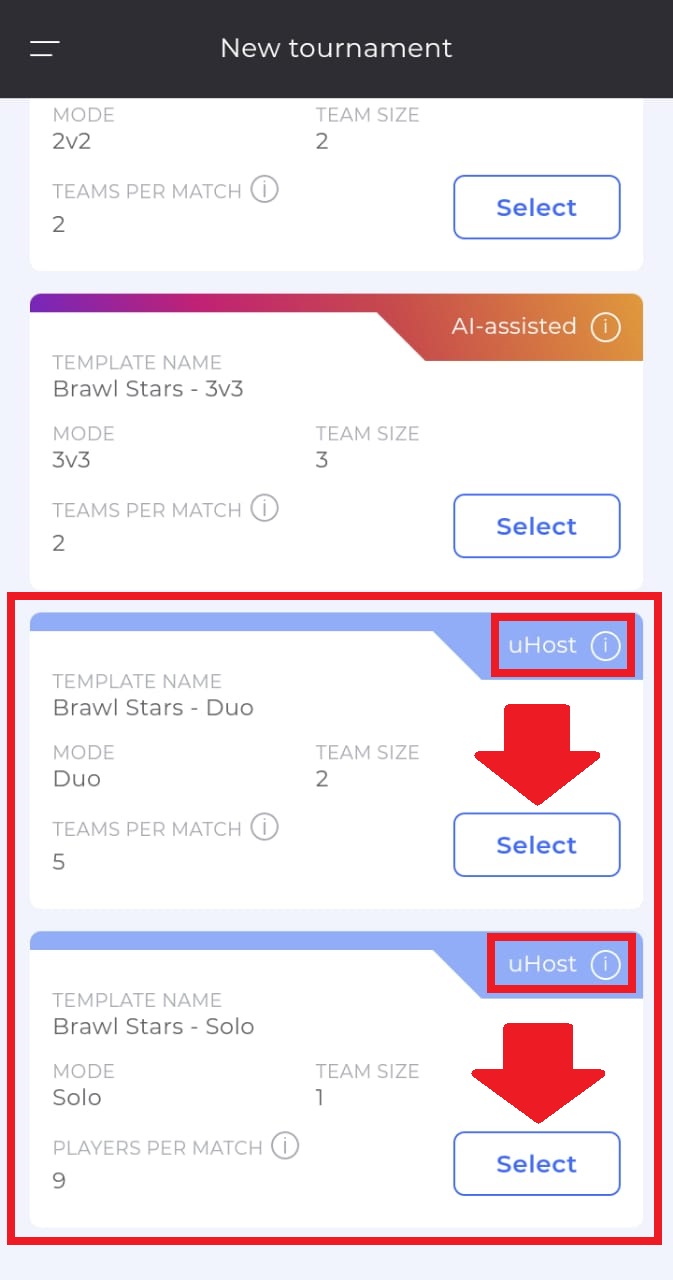This screenshot has height=1280, width=673.
Task: View Players Per Match info tooltip
Action: coord(285,1146)
